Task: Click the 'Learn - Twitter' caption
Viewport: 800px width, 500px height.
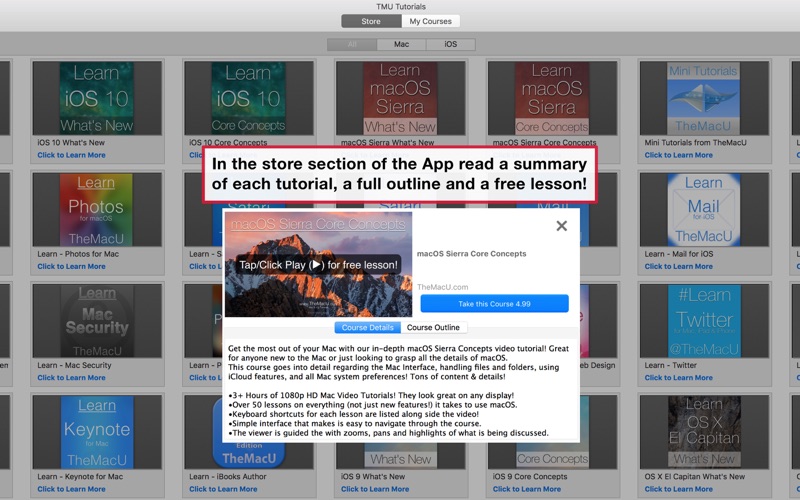Action: 670,365
